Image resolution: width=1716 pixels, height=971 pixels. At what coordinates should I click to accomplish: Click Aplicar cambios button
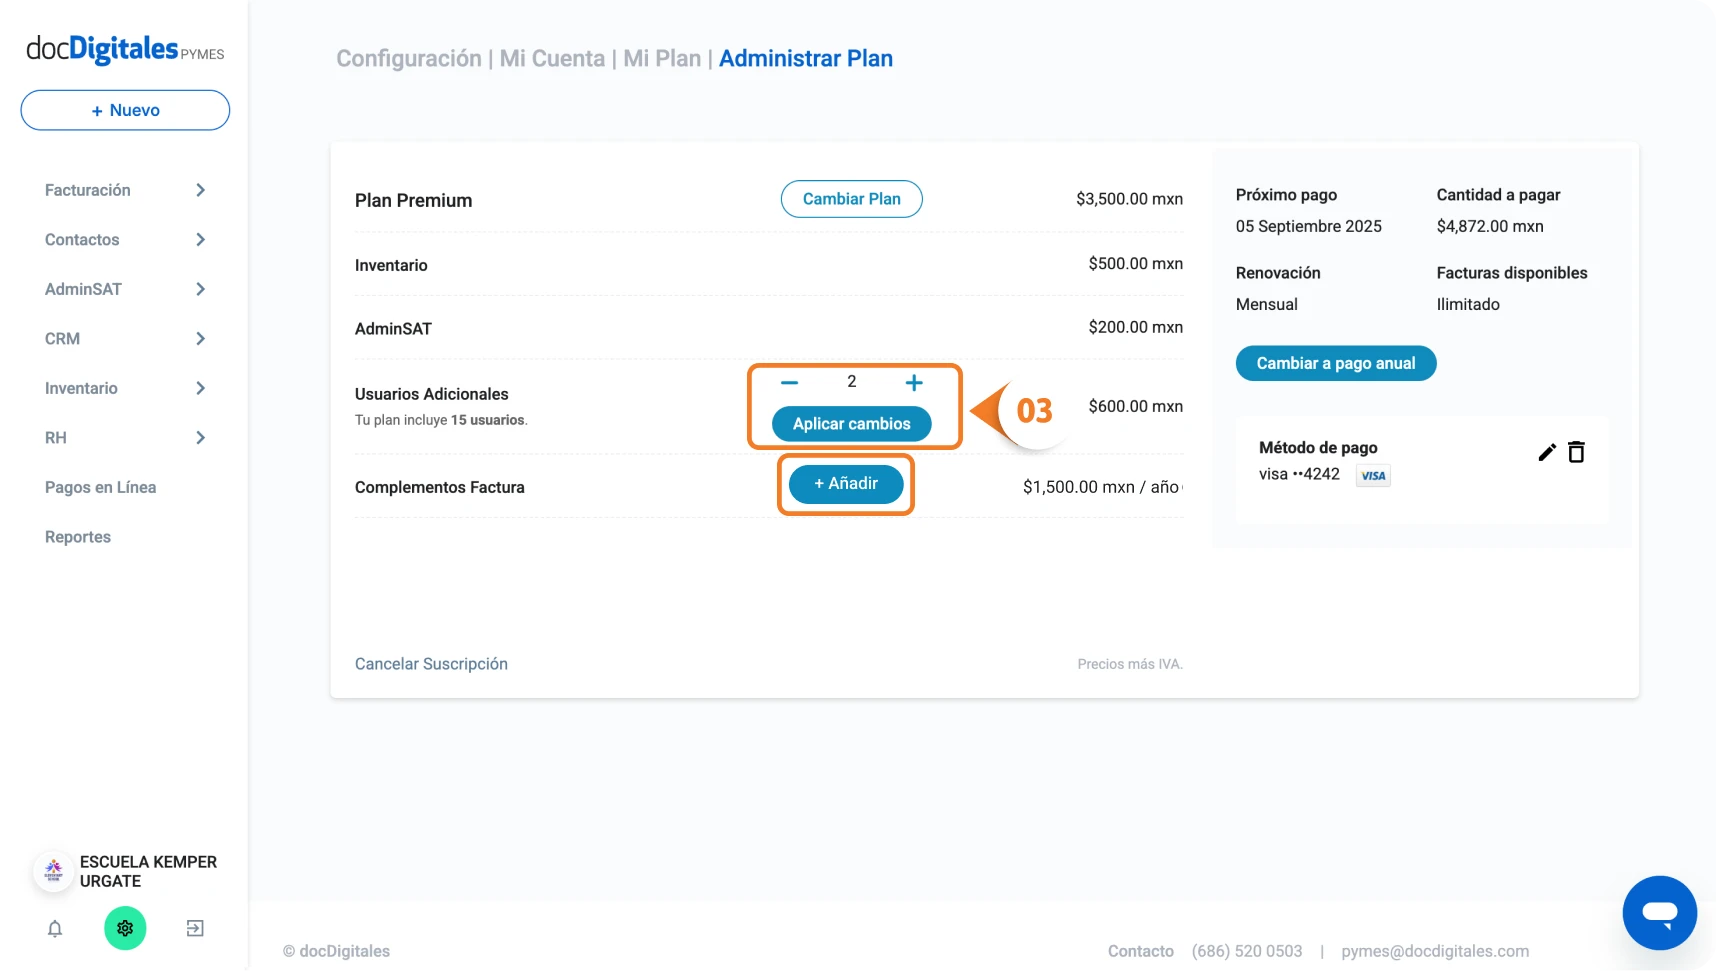pos(852,424)
